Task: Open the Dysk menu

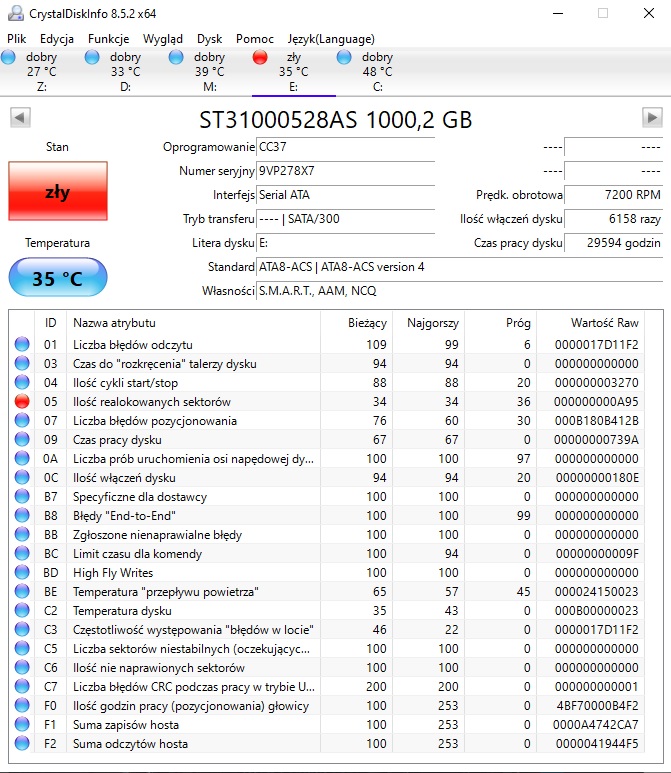Action: (210, 39)
